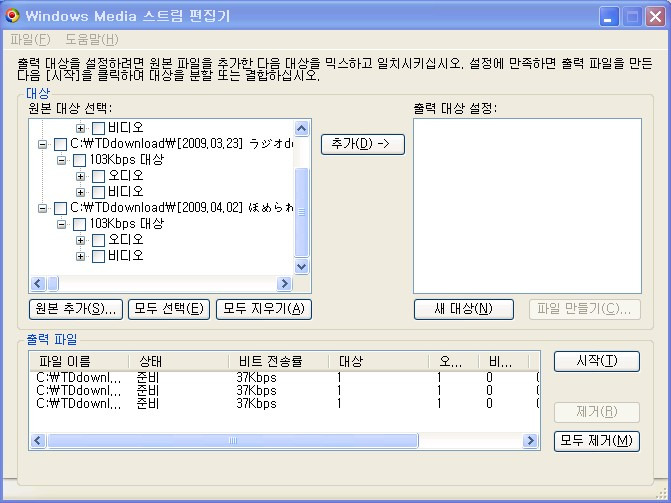Check 비디오 under the 2009.03.23 file
Image resolution: width=671 pixels, height=503 pixels.
[98, 192]
